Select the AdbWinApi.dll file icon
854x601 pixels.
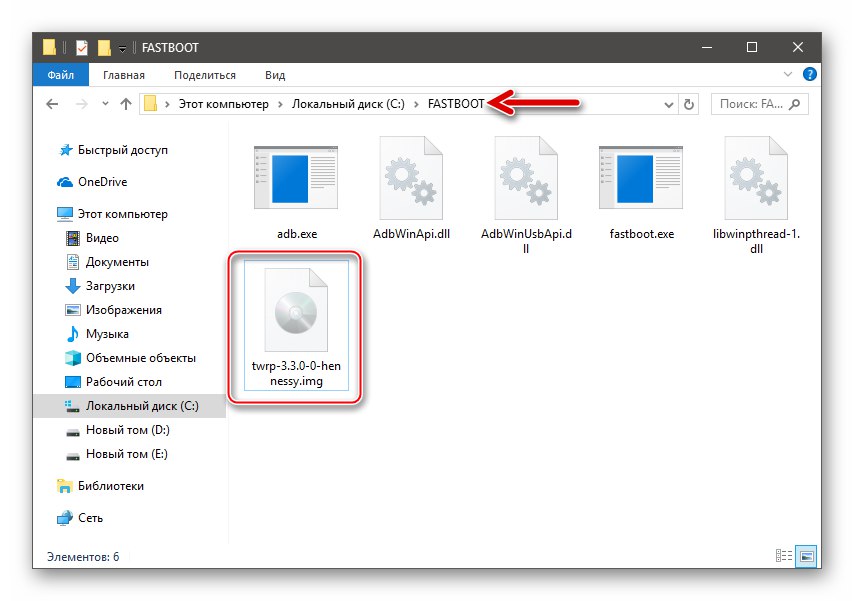411,178
